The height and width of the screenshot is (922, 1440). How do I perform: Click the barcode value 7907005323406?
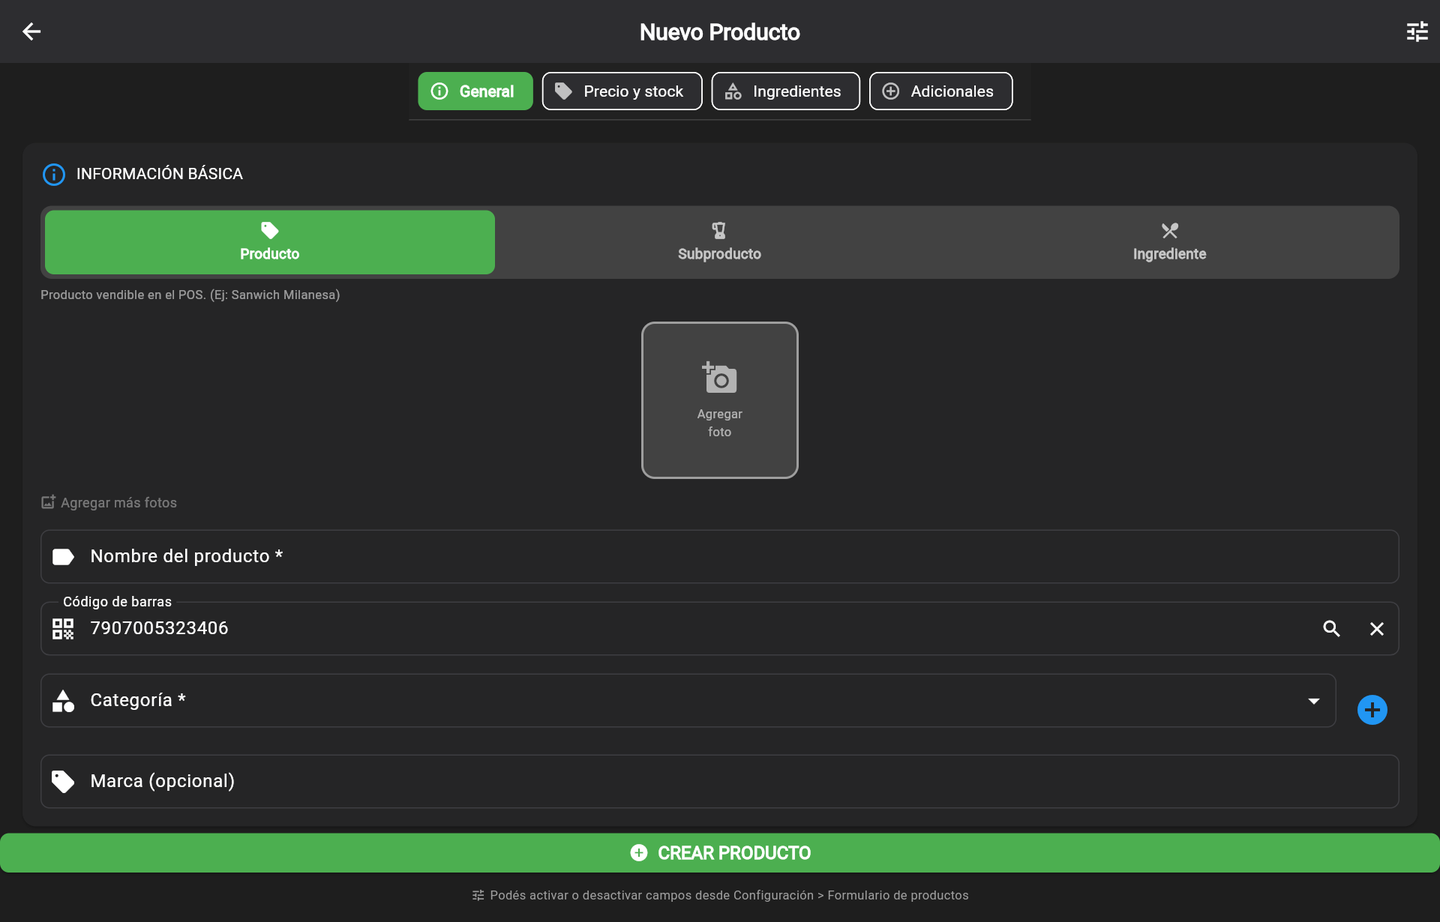pyautogui.click(x=159, y=628)
